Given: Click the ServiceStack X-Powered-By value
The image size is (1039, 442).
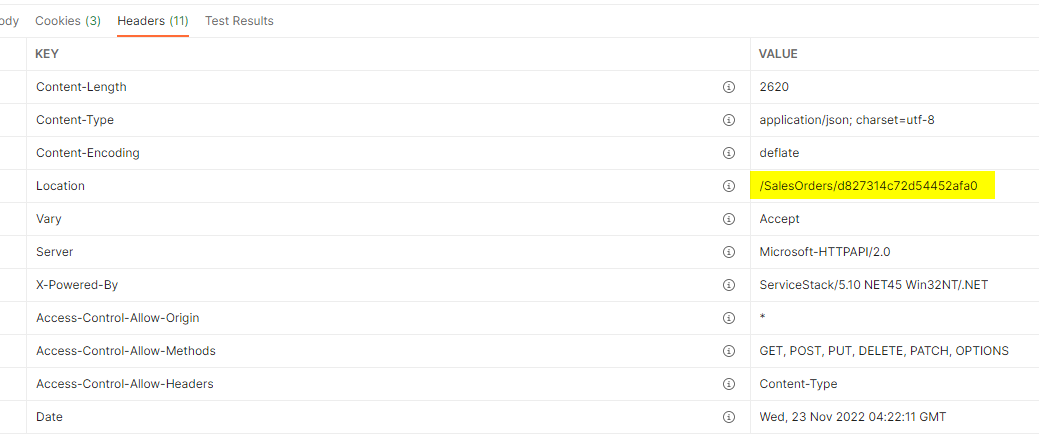Looking at the screenshot, I should (873, 285).
